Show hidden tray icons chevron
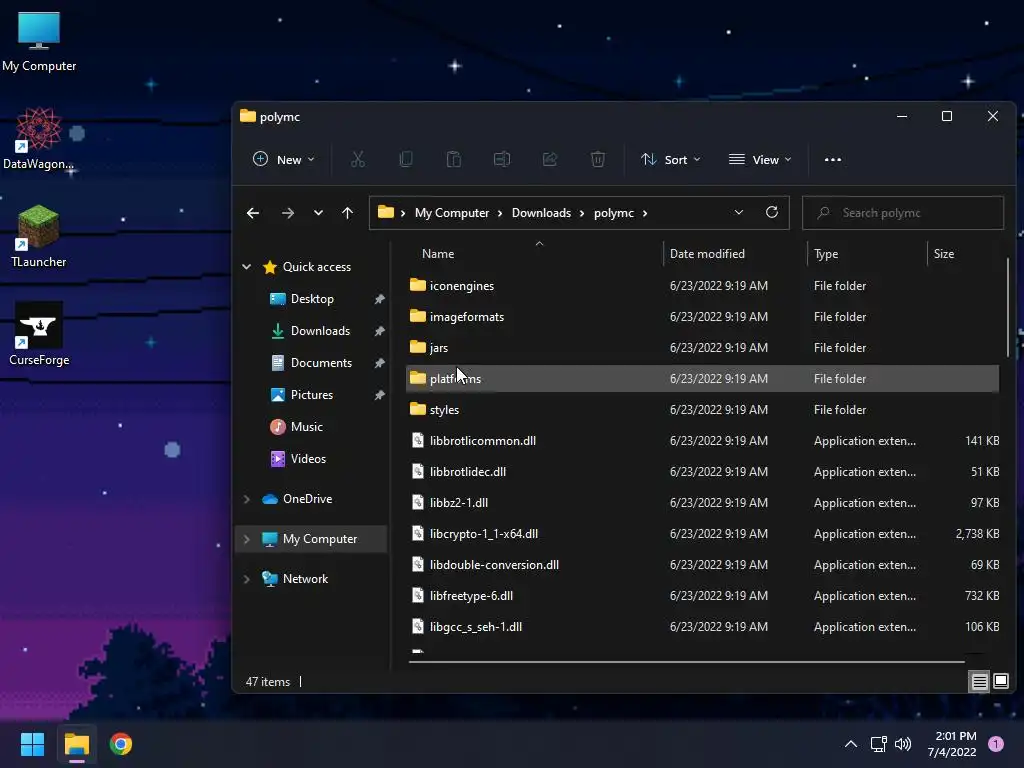 point(851,744)
